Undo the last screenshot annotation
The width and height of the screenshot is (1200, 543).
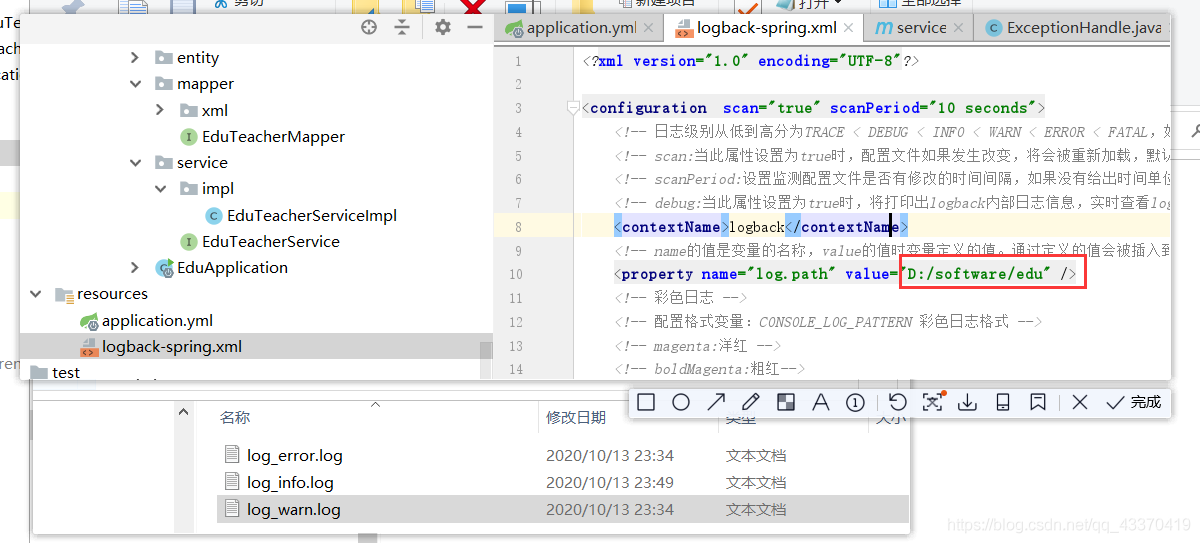coord(897,402)
